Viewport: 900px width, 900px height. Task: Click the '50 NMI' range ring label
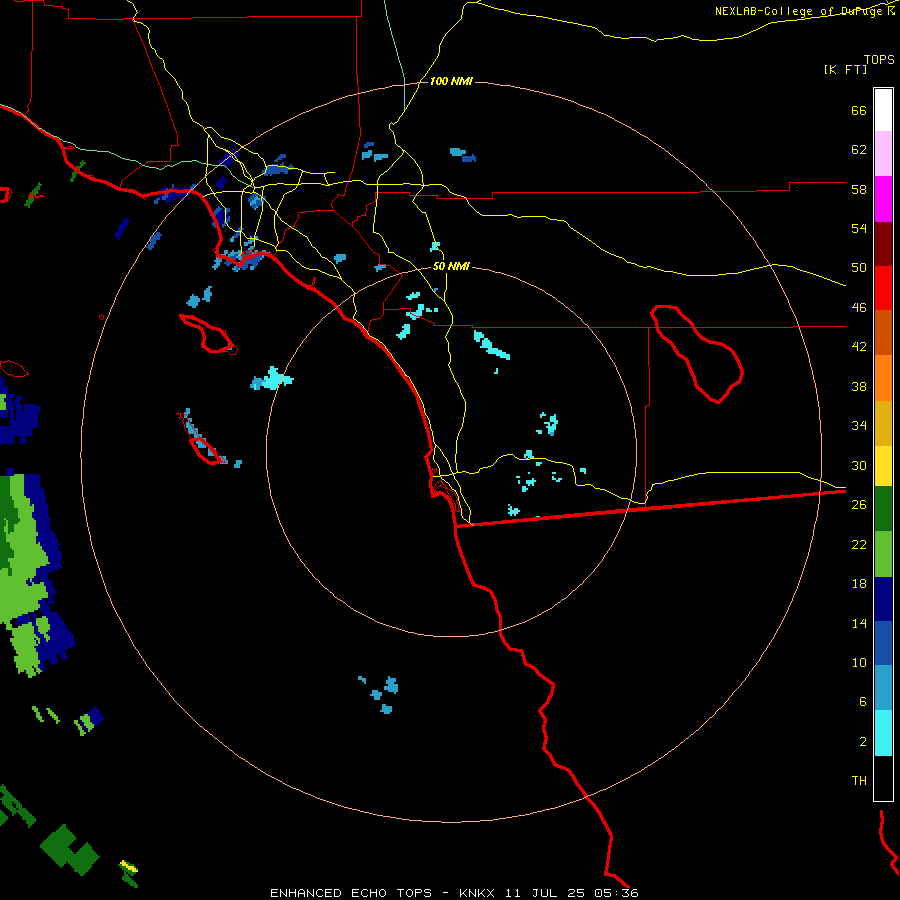451,266
